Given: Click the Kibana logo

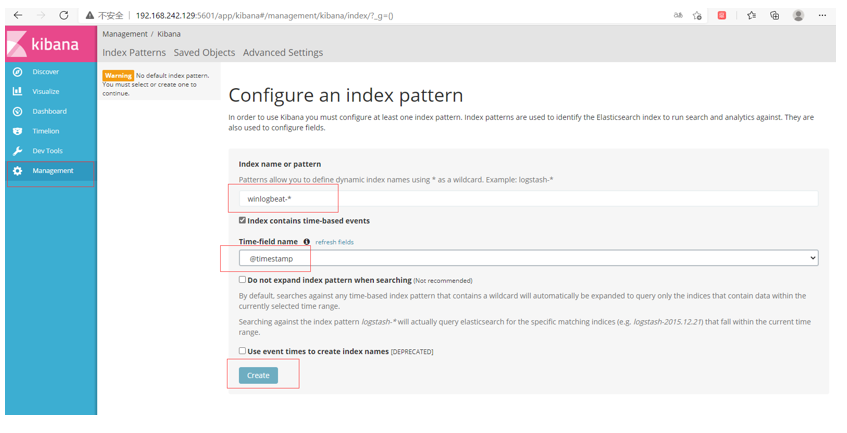Looking at the screenshot, I should click(51, 44).
